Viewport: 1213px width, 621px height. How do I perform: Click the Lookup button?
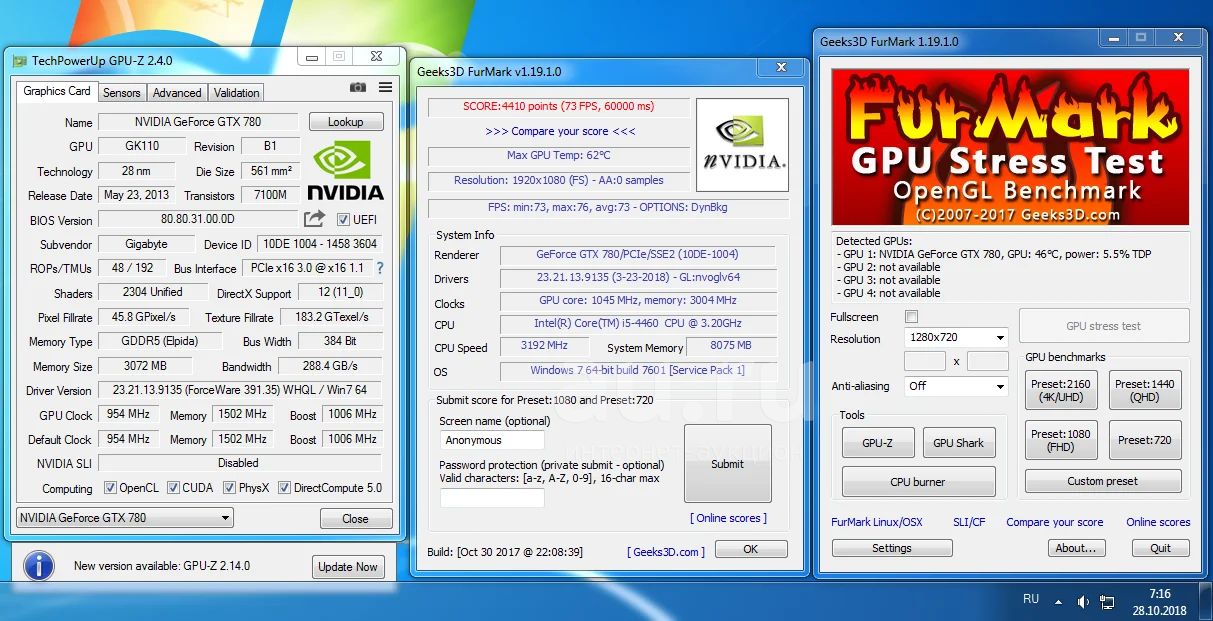345,122
